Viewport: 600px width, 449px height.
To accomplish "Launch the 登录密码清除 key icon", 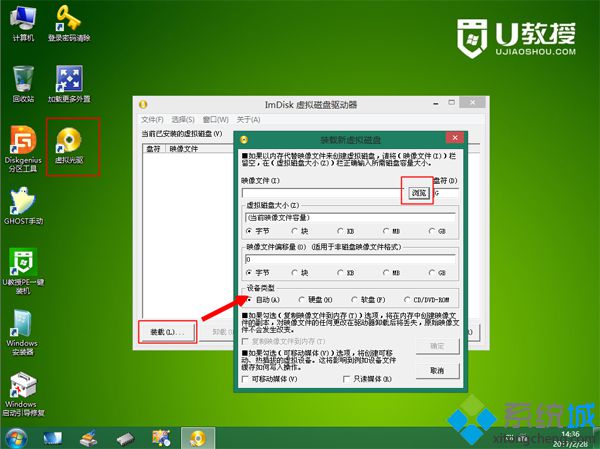I will pyautogui.click(x=69, y=24).
